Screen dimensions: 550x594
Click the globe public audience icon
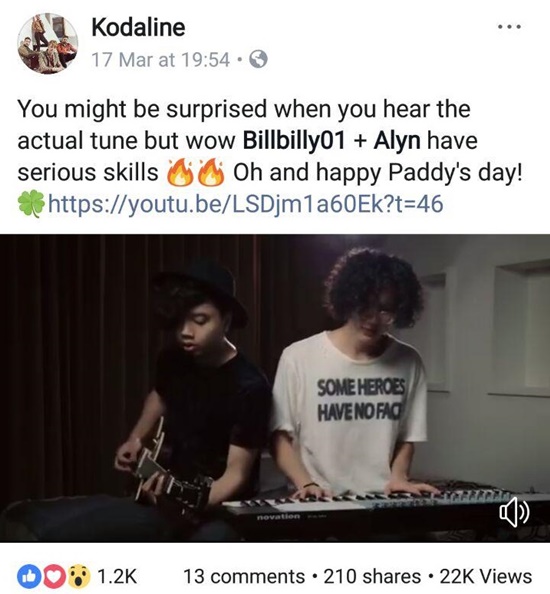pyautogui.click(x=258, y=59)
